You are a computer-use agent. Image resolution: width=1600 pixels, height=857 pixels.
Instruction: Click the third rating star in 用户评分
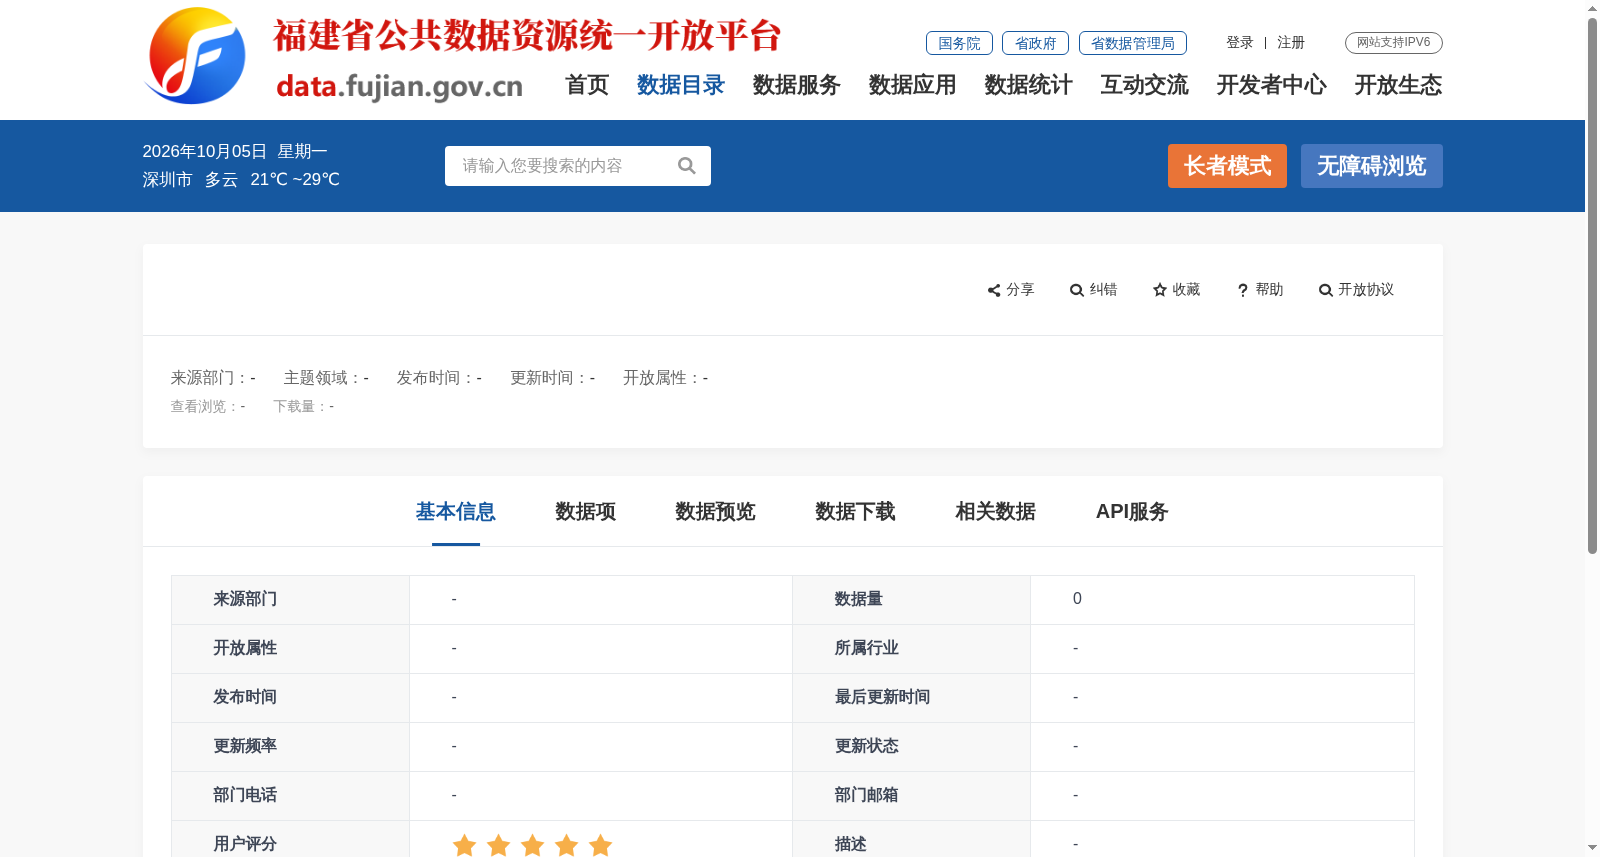[x=532, y=845]
